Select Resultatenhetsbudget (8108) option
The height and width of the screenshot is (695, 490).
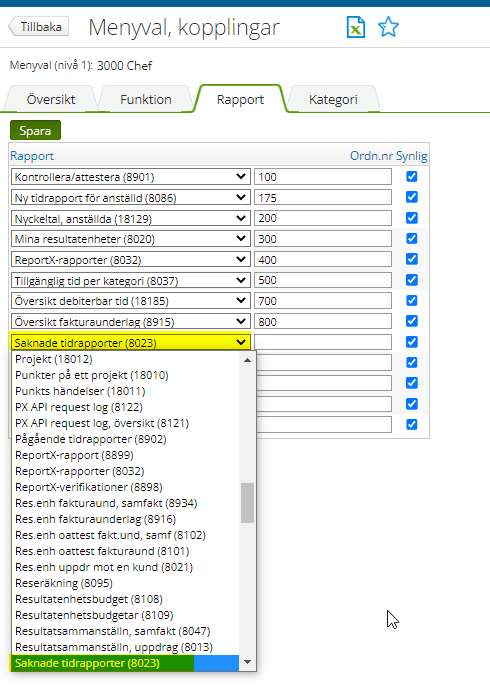tap(125, 599)
